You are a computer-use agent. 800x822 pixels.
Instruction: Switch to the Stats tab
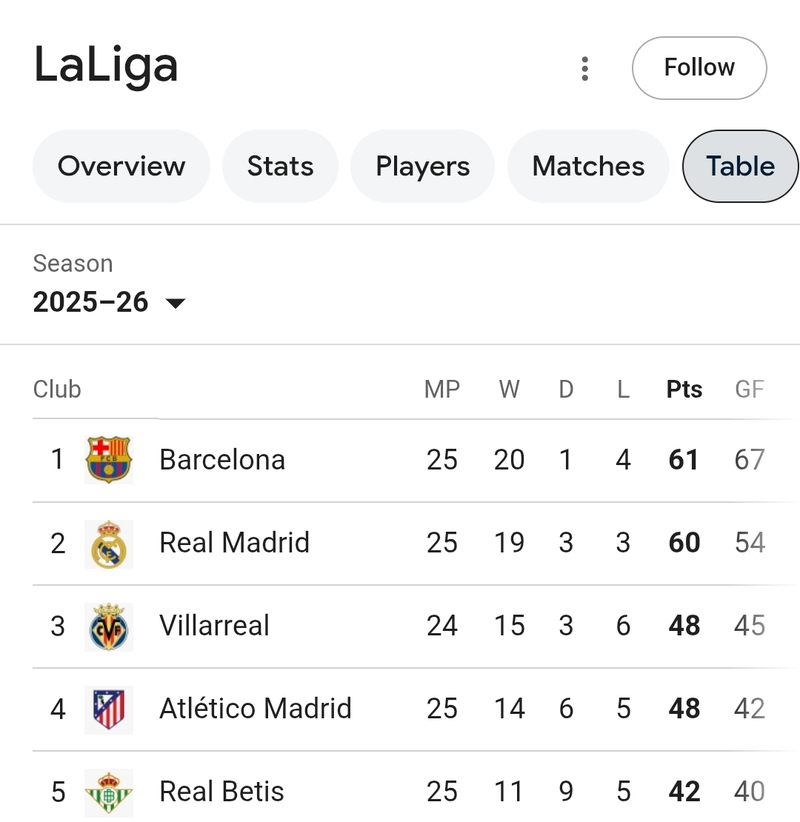280,166
